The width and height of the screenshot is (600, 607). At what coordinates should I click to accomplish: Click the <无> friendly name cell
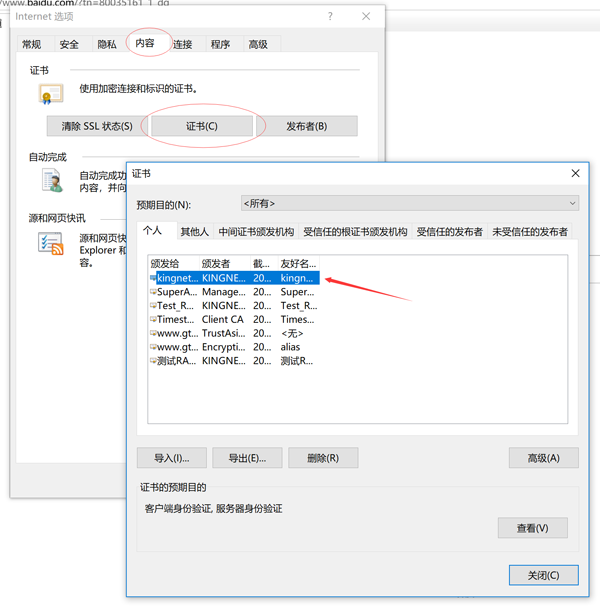[292, 333]
